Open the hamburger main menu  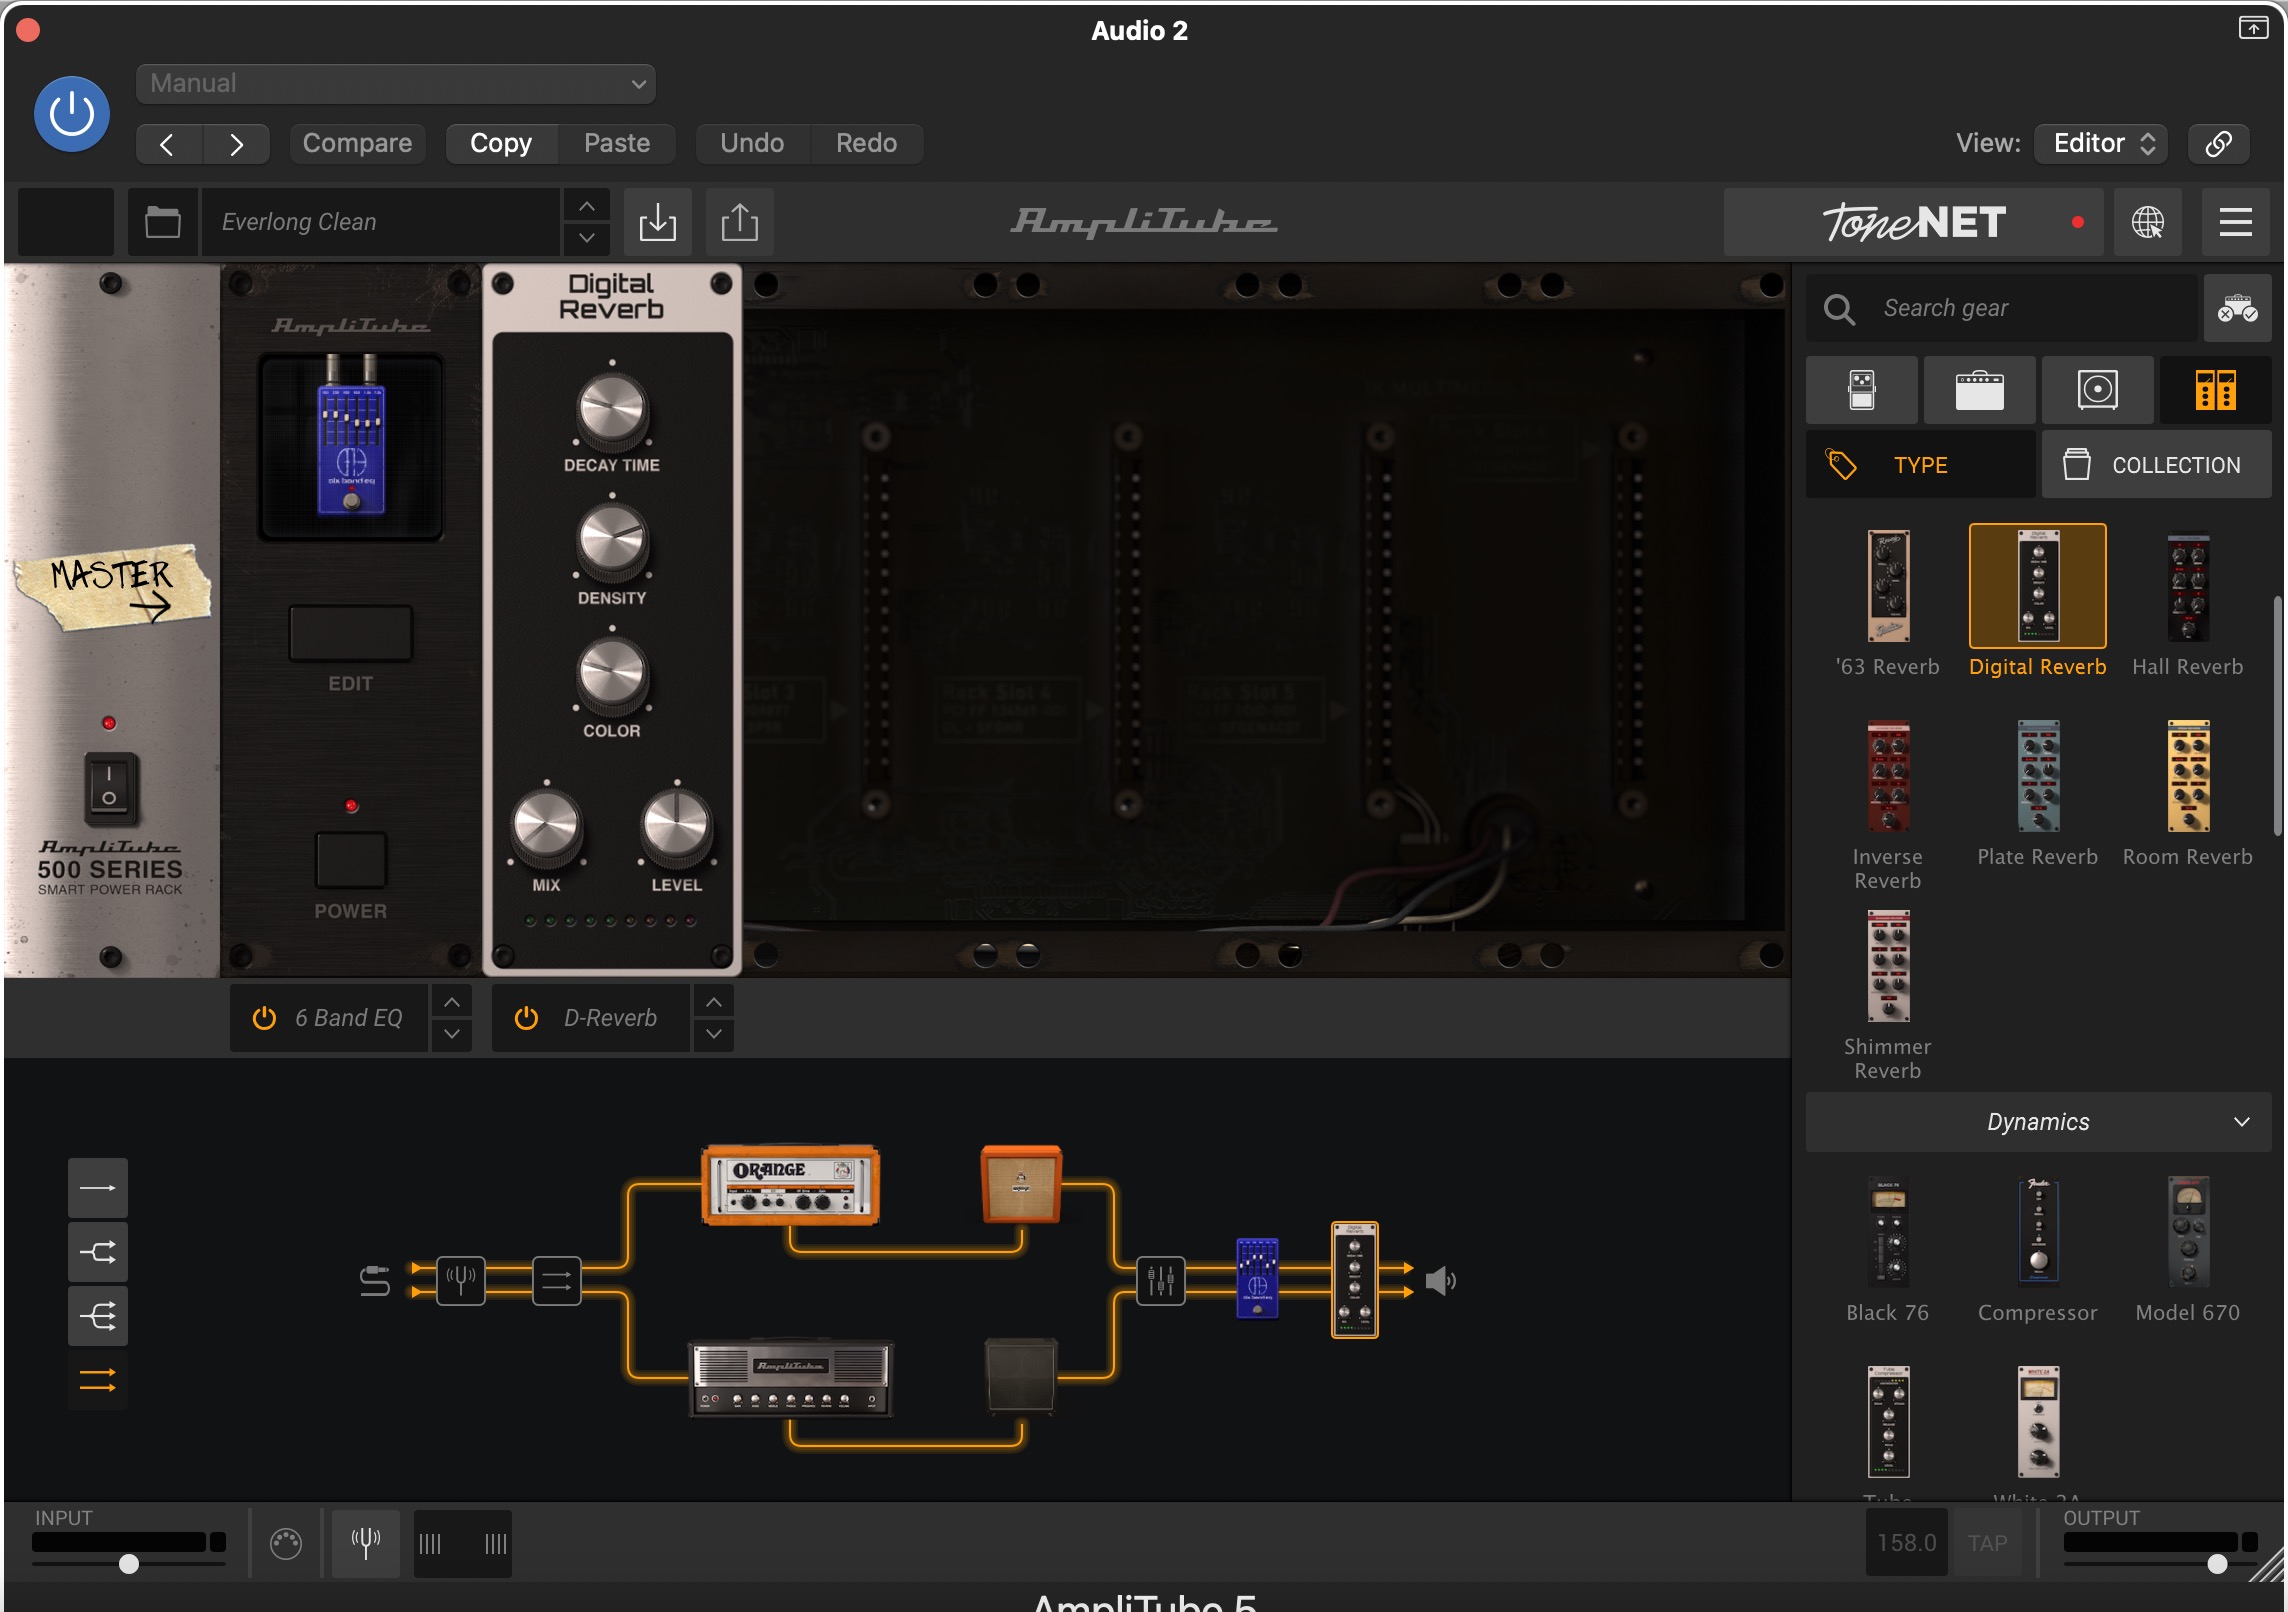tap(2236, 222)
